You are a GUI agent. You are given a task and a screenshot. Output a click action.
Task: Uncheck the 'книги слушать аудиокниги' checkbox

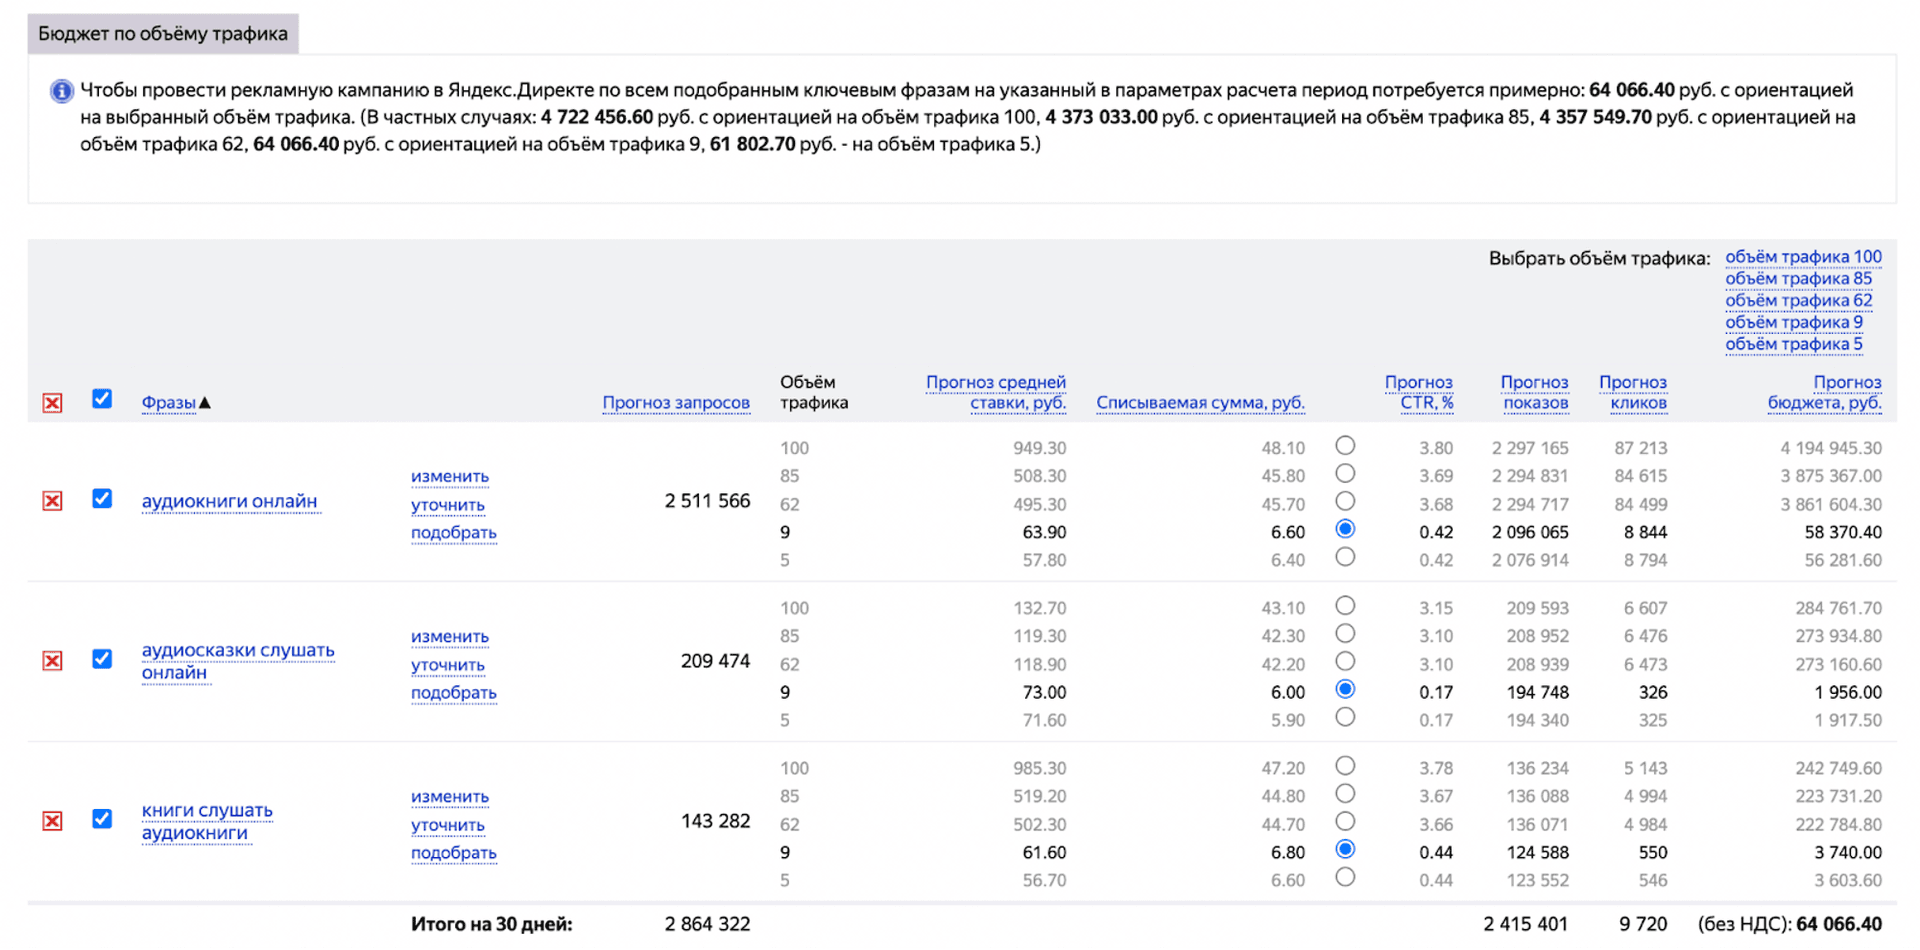pos(102,819)
